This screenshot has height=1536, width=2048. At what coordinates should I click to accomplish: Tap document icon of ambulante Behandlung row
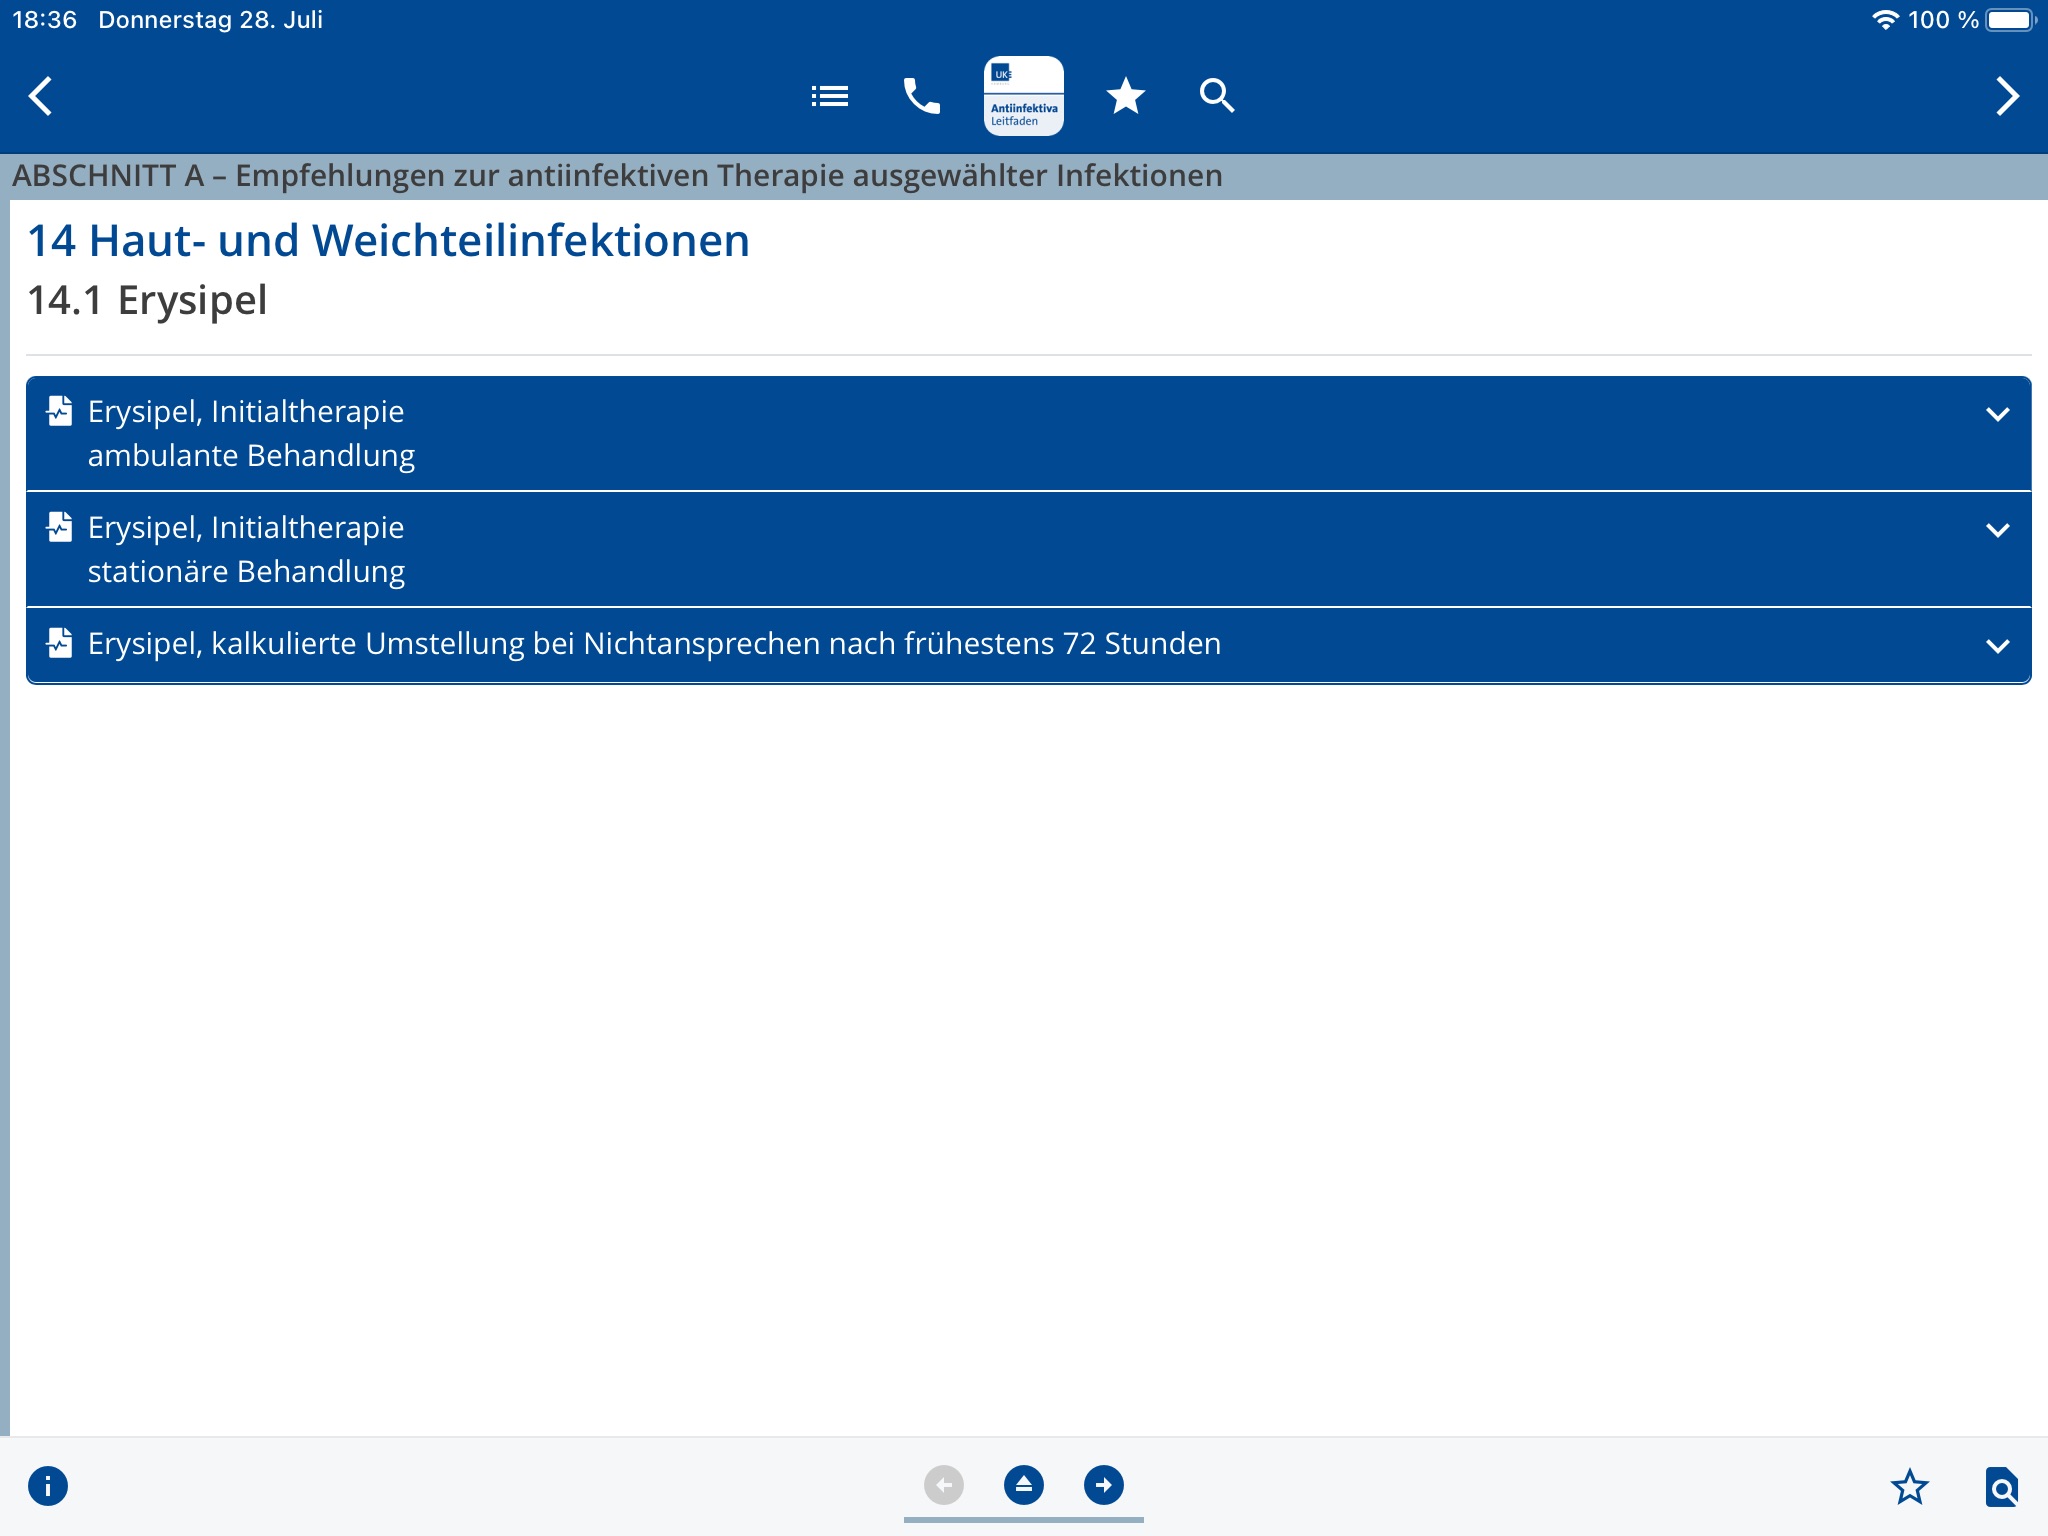(60, 411)
